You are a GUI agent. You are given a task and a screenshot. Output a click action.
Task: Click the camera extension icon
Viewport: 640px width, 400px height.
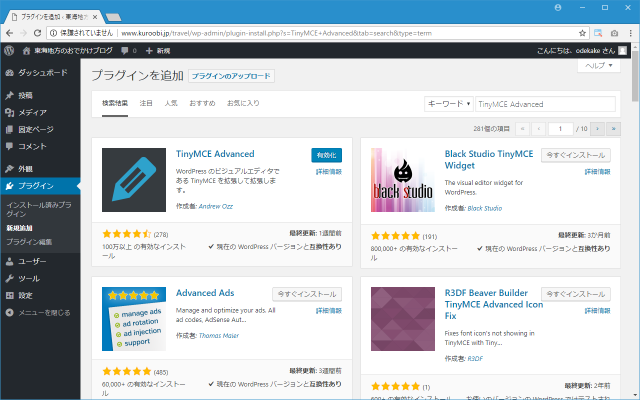point(614,33)
